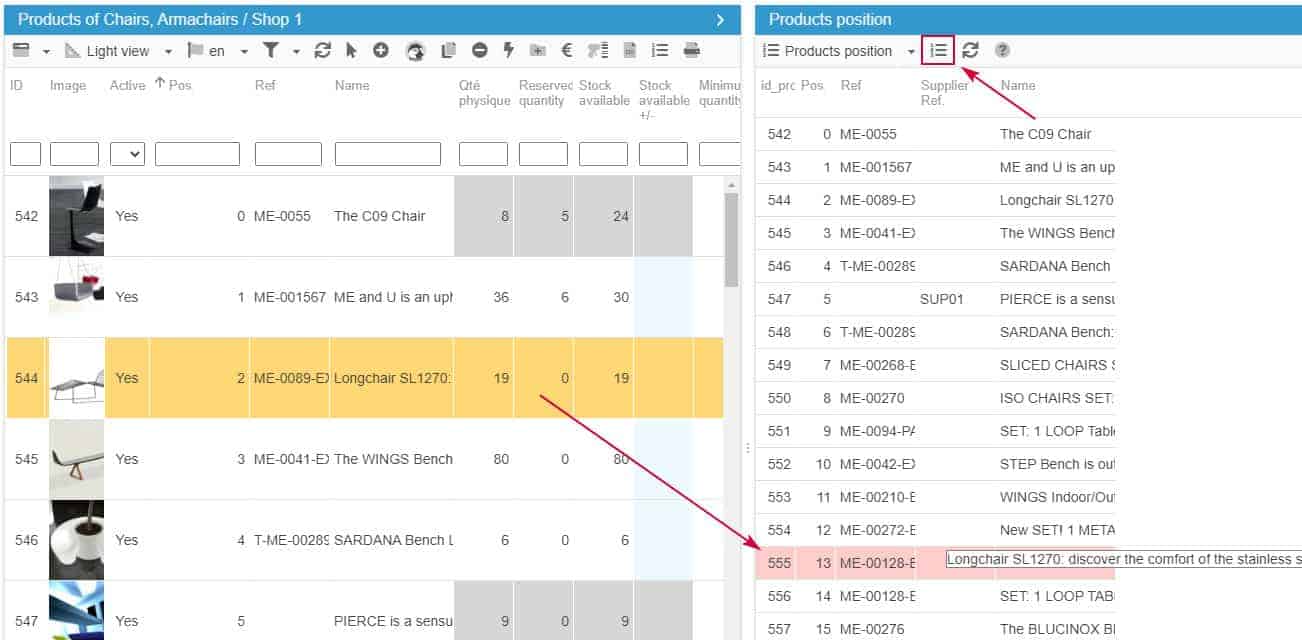Click the euro price icon
This screenshot has width=1302, height=640.
point(566,51)
